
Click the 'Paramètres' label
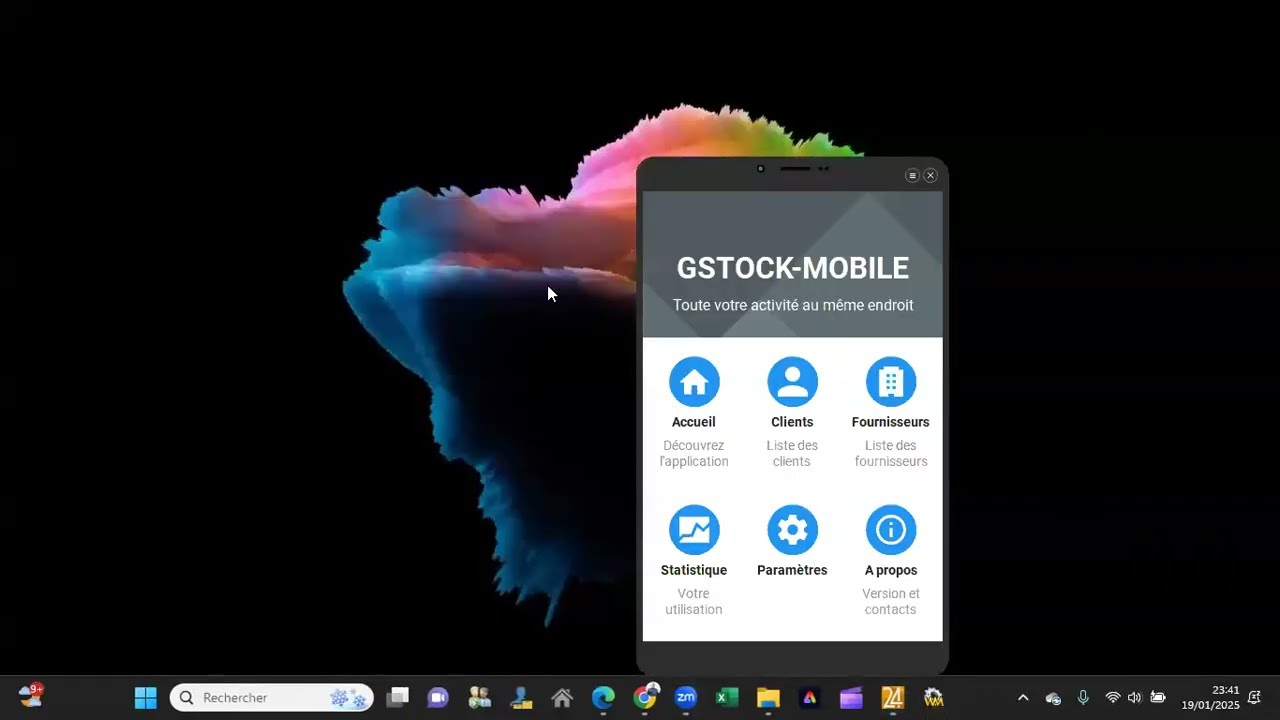tap(792, 570)
